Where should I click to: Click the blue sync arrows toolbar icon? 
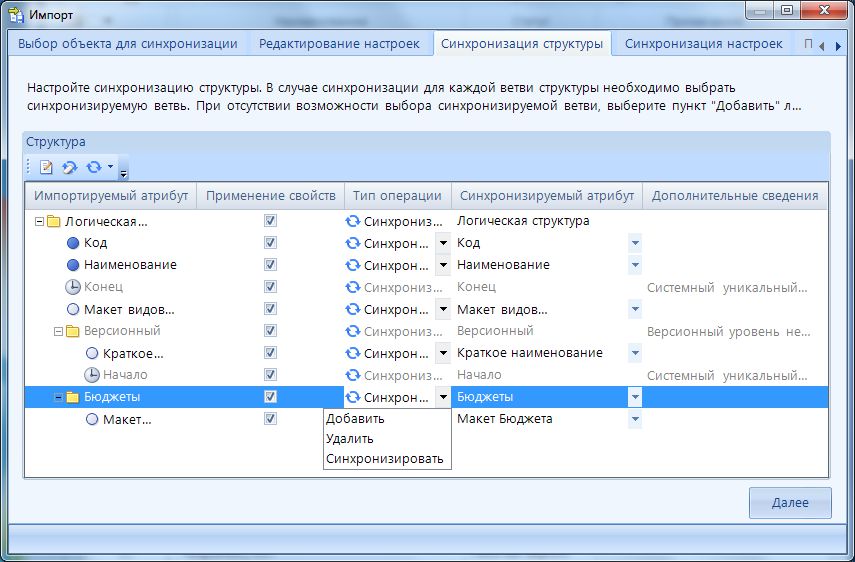click(x=93, y=166)
